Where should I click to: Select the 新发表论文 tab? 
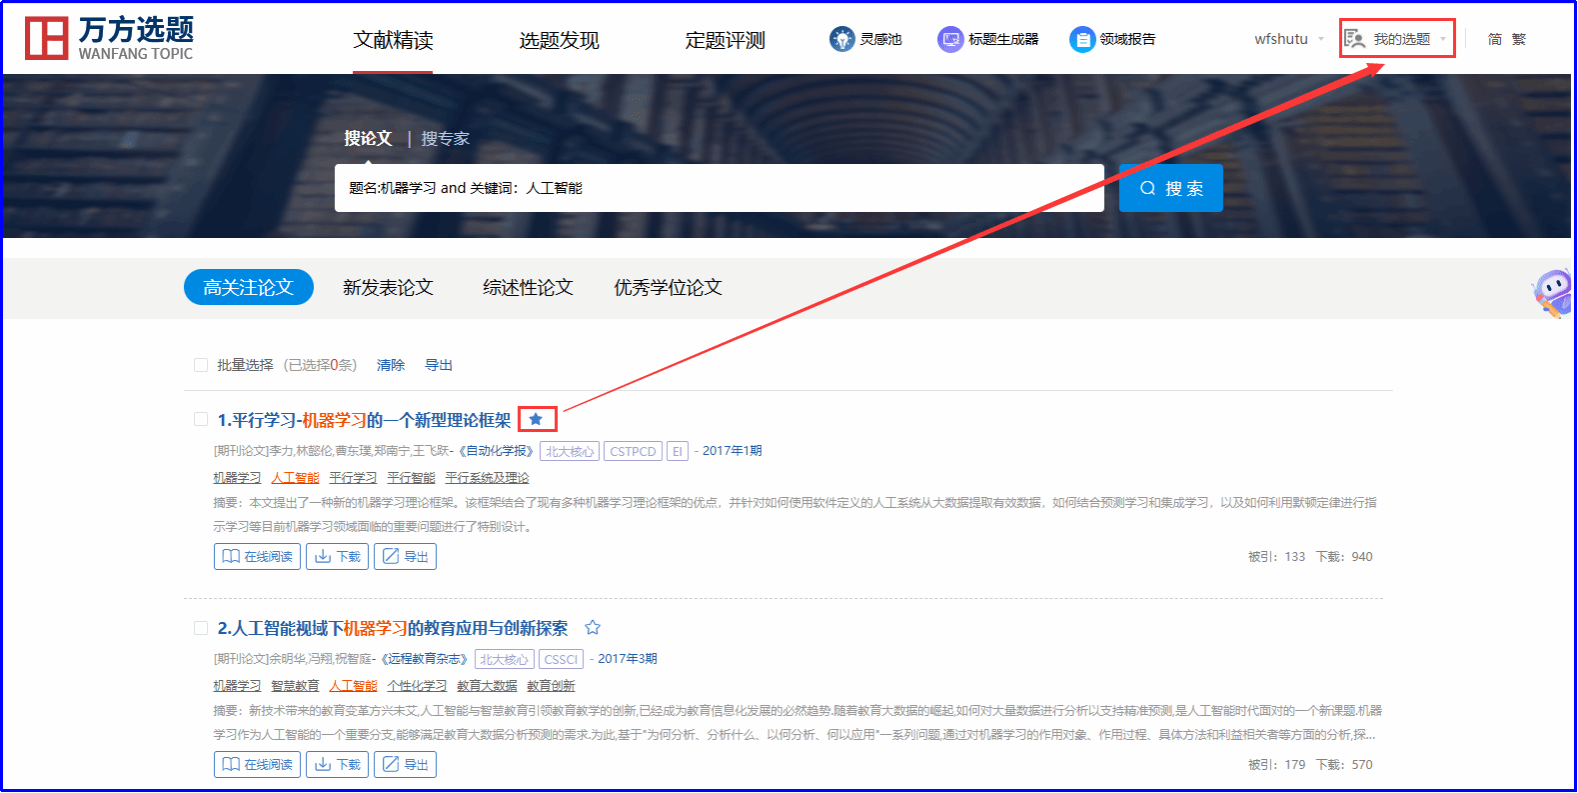[388, 287]
